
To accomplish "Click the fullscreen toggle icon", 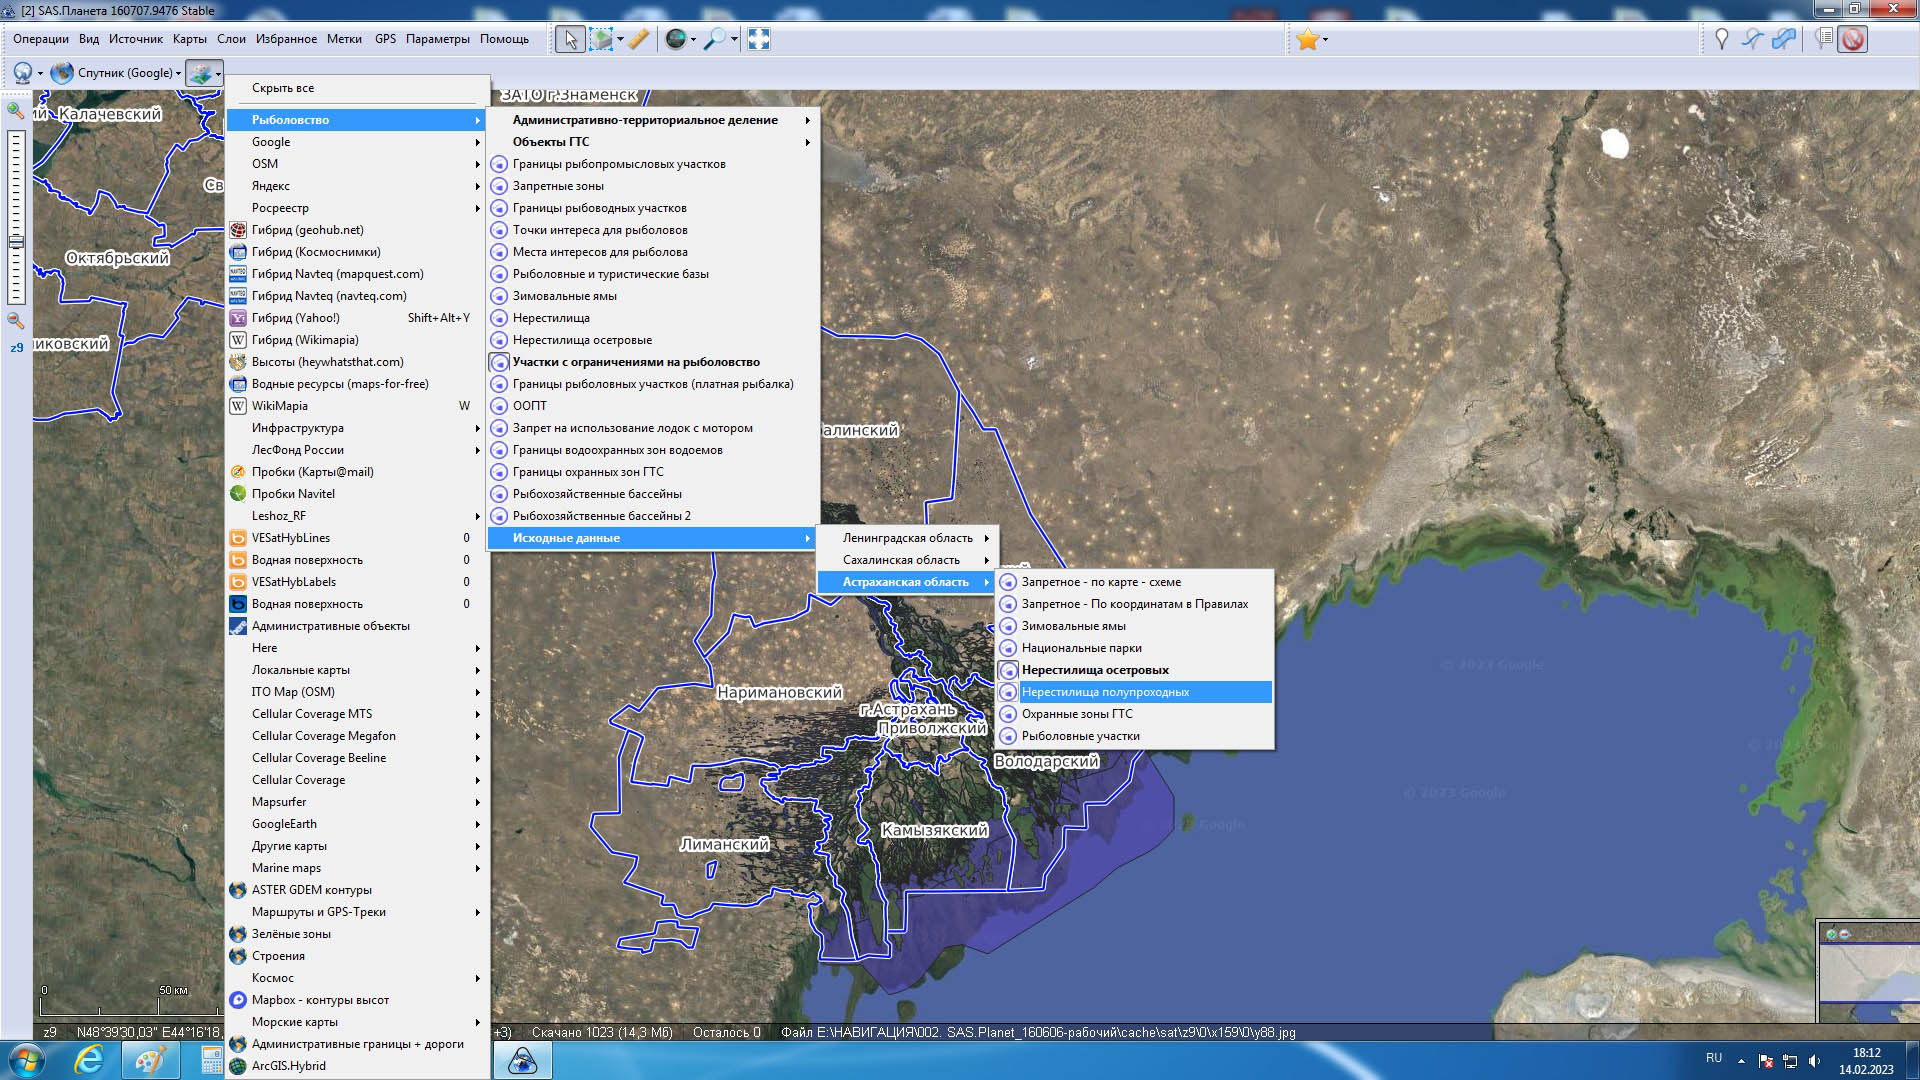I will [x=759, y=39].
